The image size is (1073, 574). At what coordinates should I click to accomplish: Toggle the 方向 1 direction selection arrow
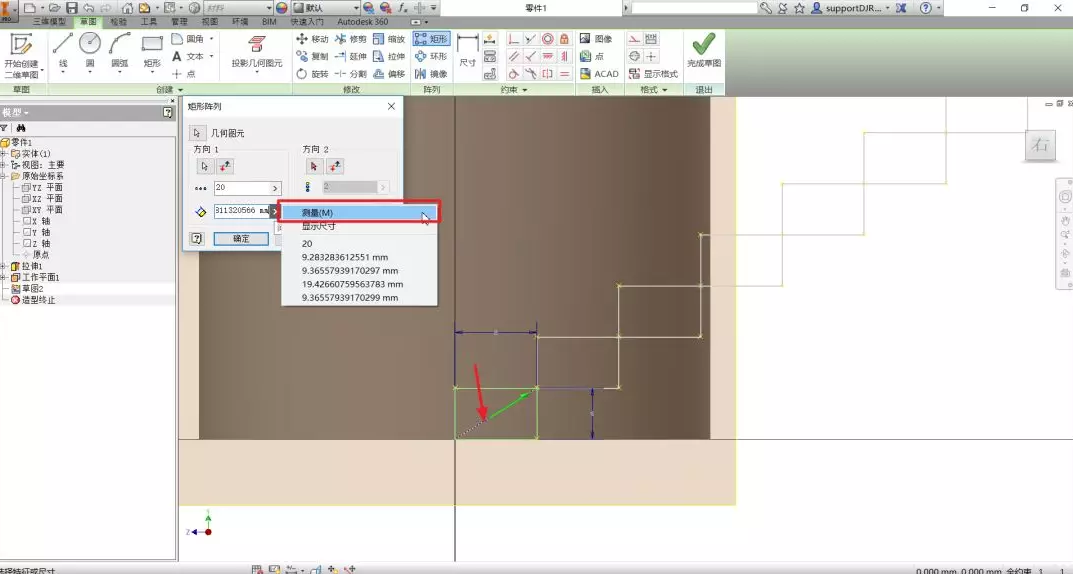tap(205, 166)
